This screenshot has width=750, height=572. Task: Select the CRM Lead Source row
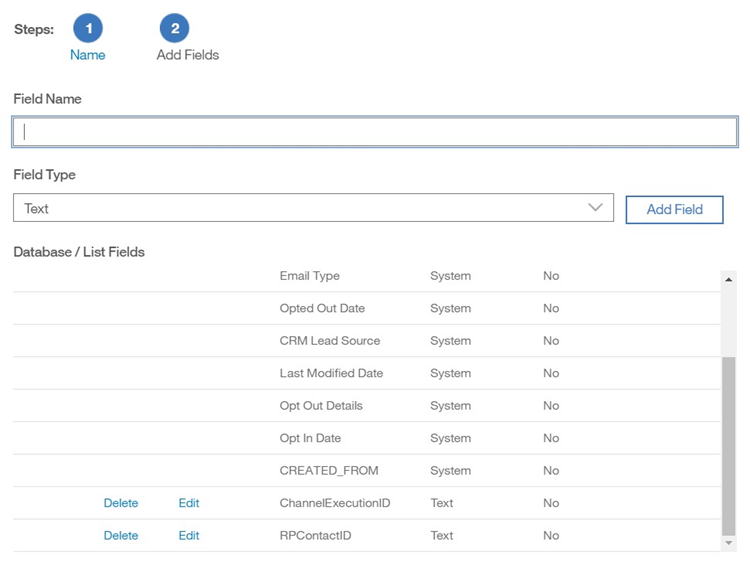[330, 341]
